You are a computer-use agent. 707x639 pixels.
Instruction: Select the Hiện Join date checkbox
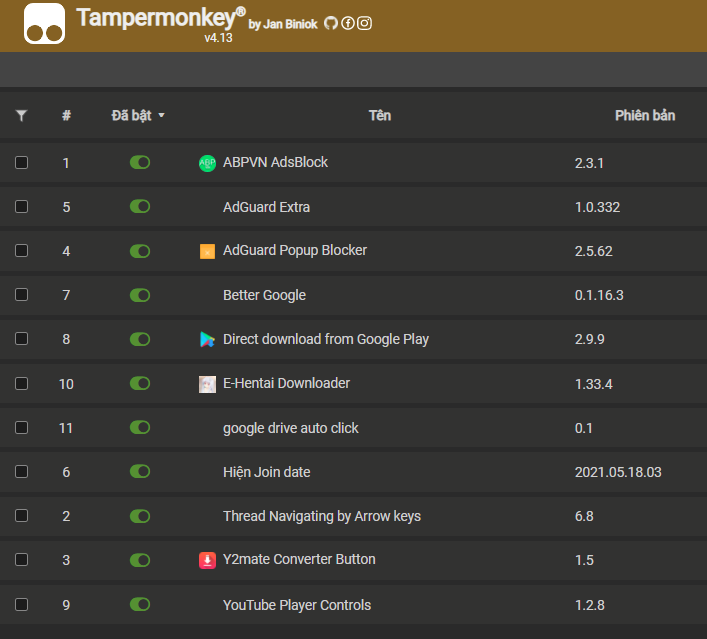tap(21, 472)
